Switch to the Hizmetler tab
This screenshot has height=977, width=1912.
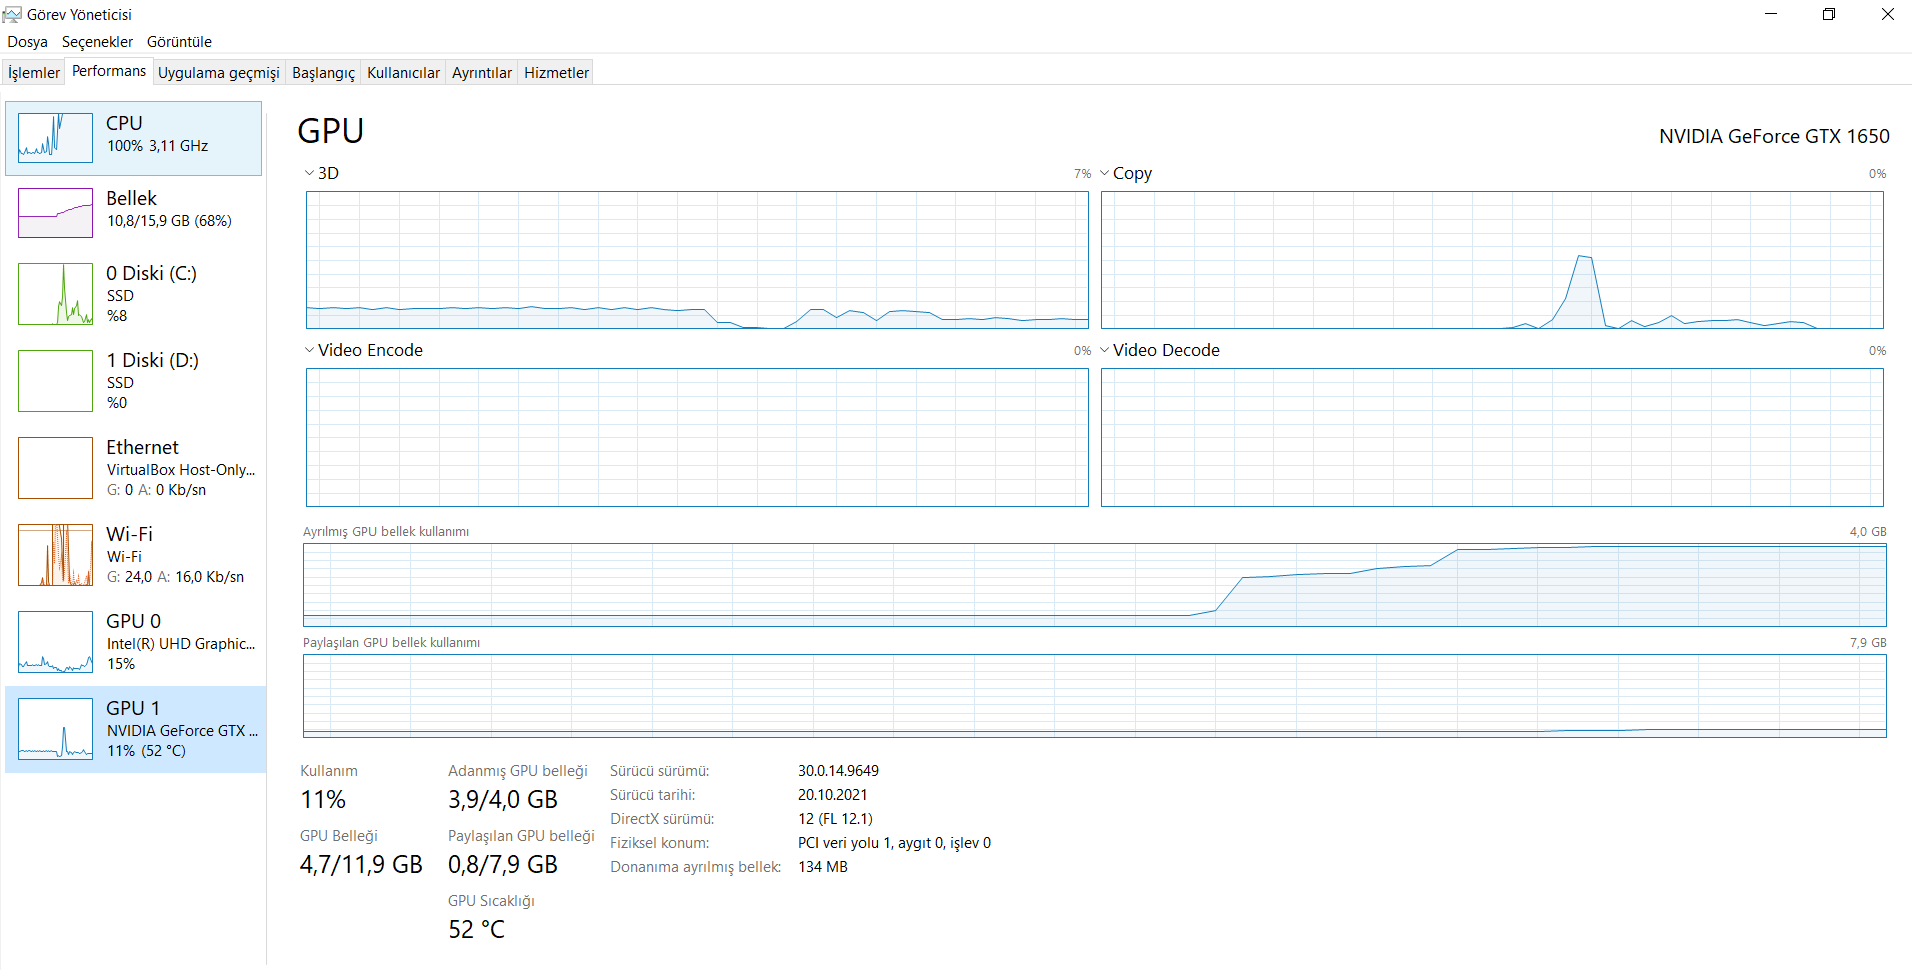[556, 72]
